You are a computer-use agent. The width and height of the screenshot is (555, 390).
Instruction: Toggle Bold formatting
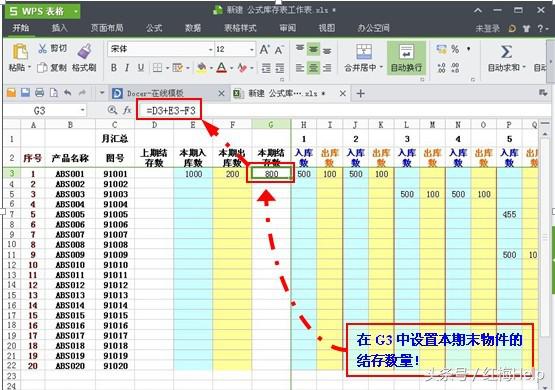click(114, 67)
